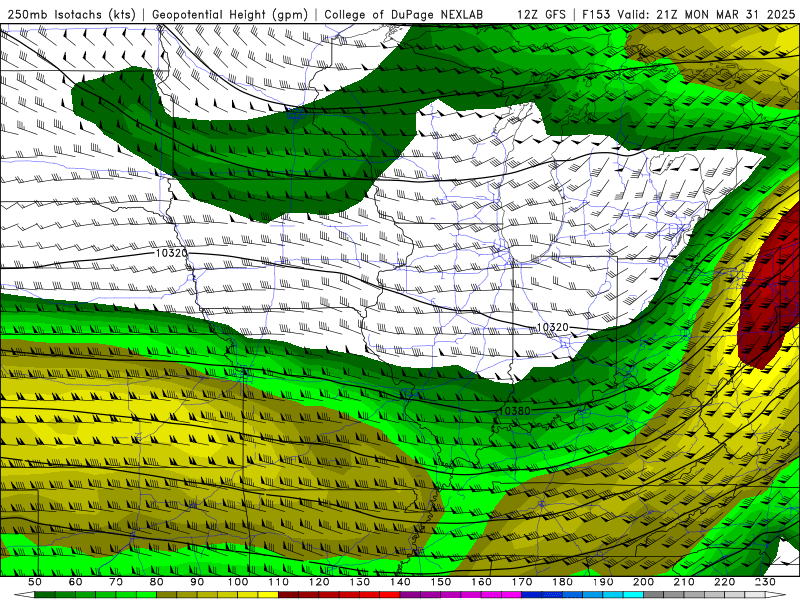Image resolution: width=800 pixels, height=600 pixels.
Task: Click the 140 value on the colorbar scale
Action: (x=400, y=582)
